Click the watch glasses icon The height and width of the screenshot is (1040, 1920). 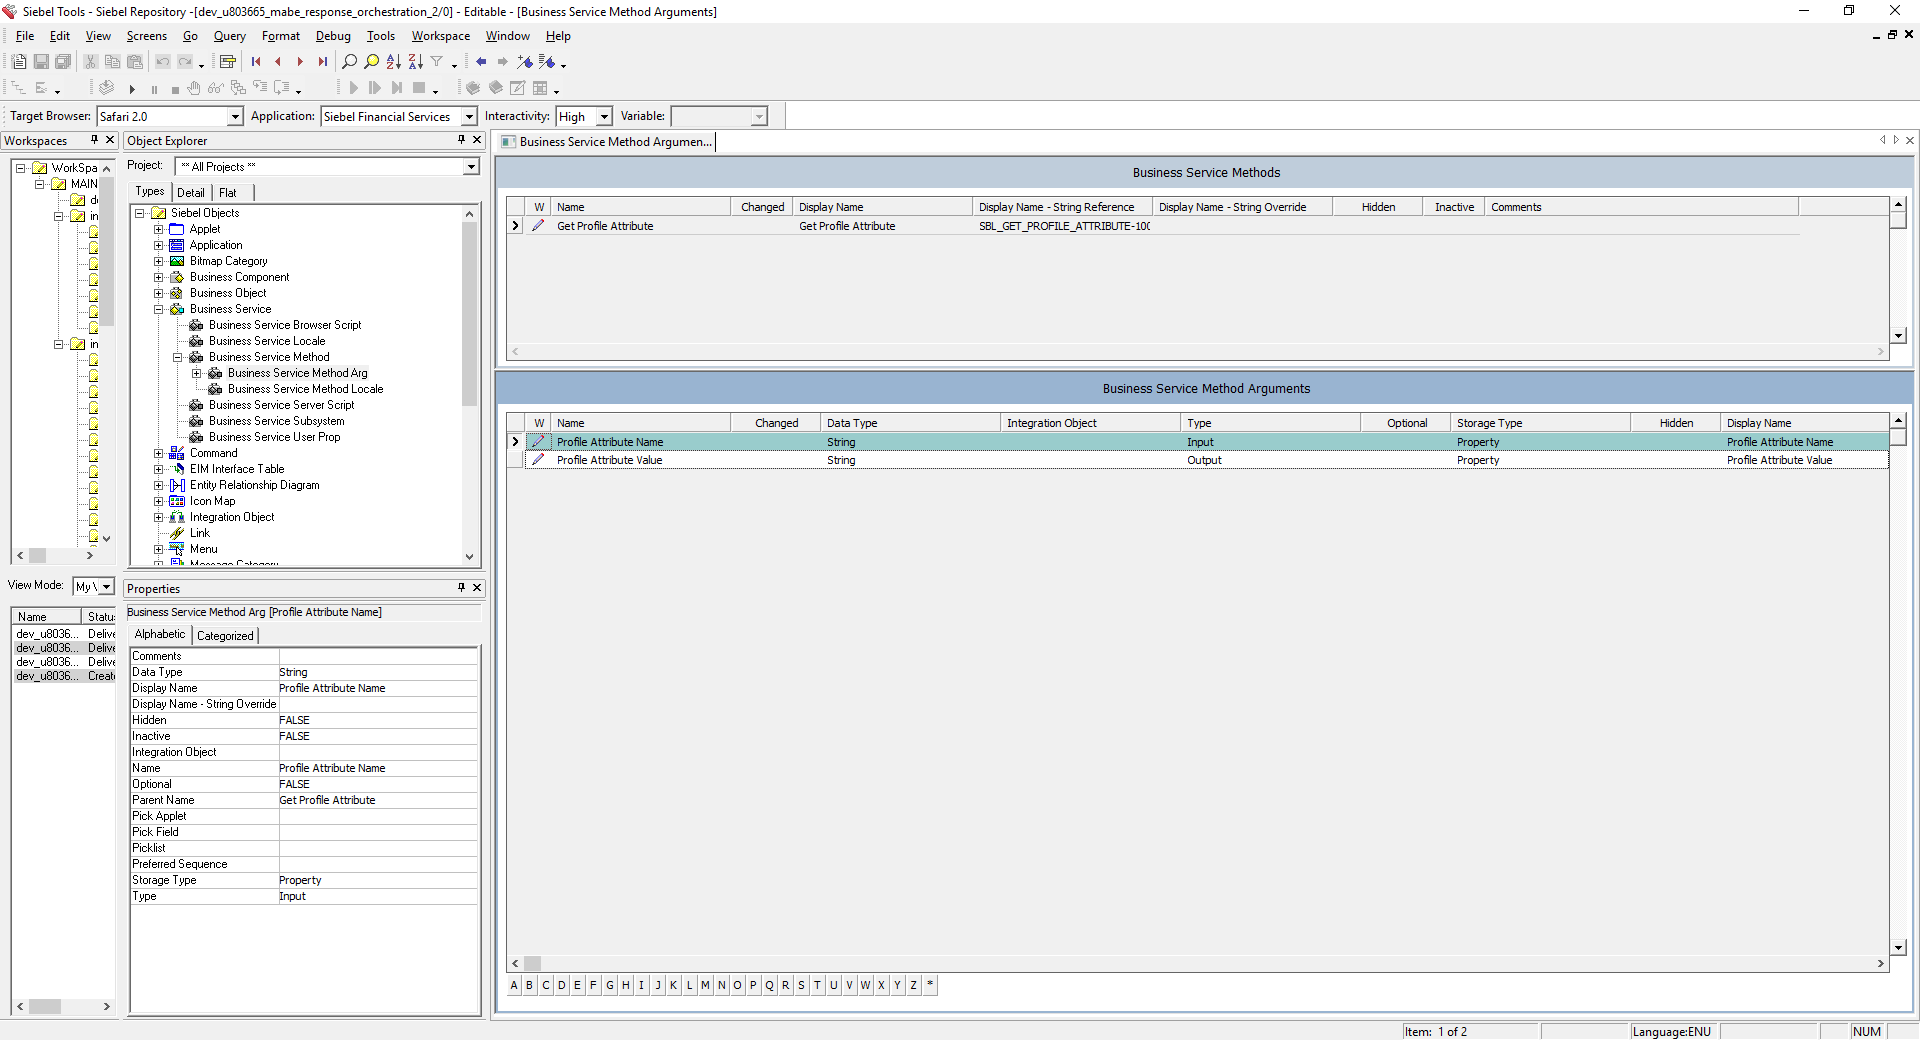pyautogui.click(x=215, y=89)
